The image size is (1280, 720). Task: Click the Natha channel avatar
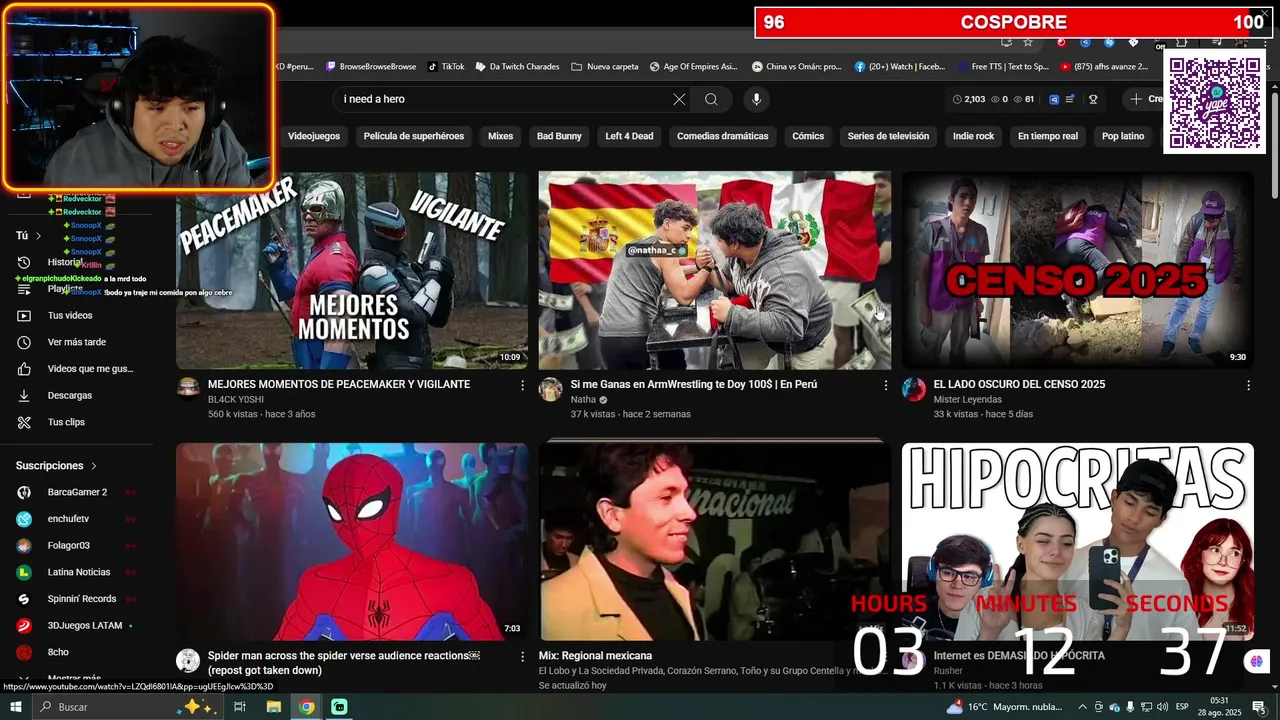coord(551,389)
